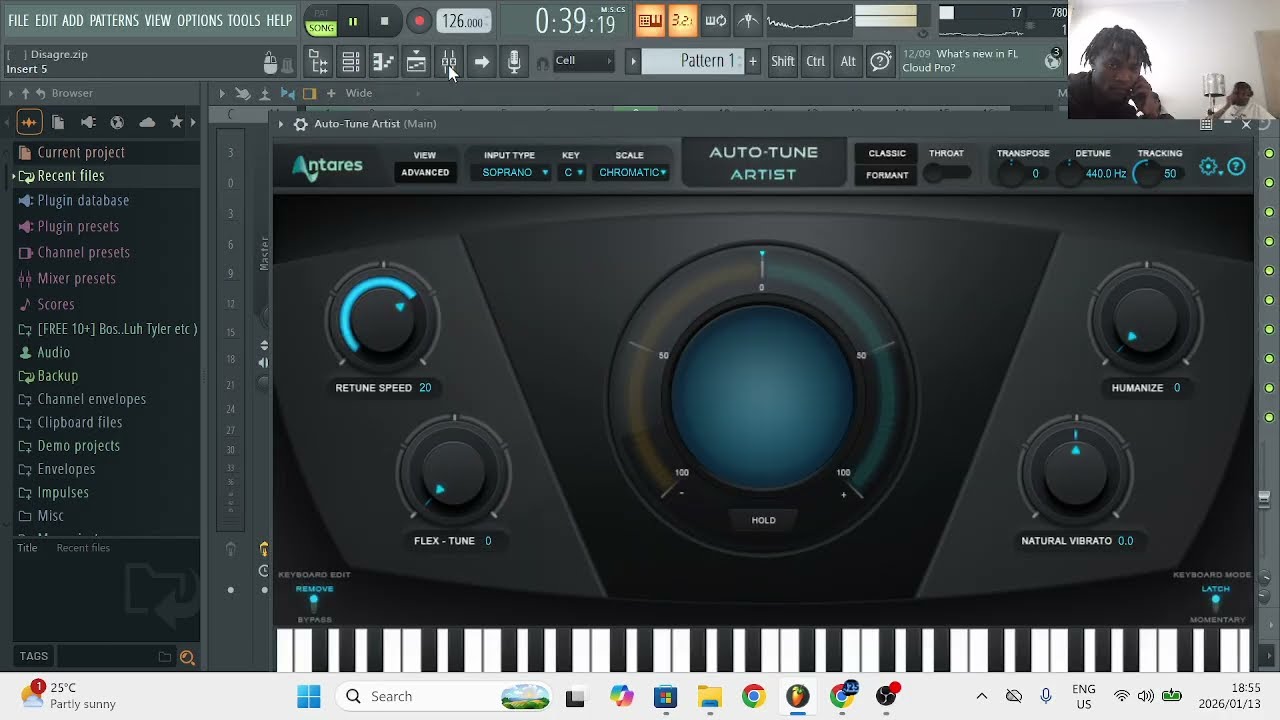Click the arrow left of Pattern 1
Viewport: 1280px width, 720px height.
[632, 61]
